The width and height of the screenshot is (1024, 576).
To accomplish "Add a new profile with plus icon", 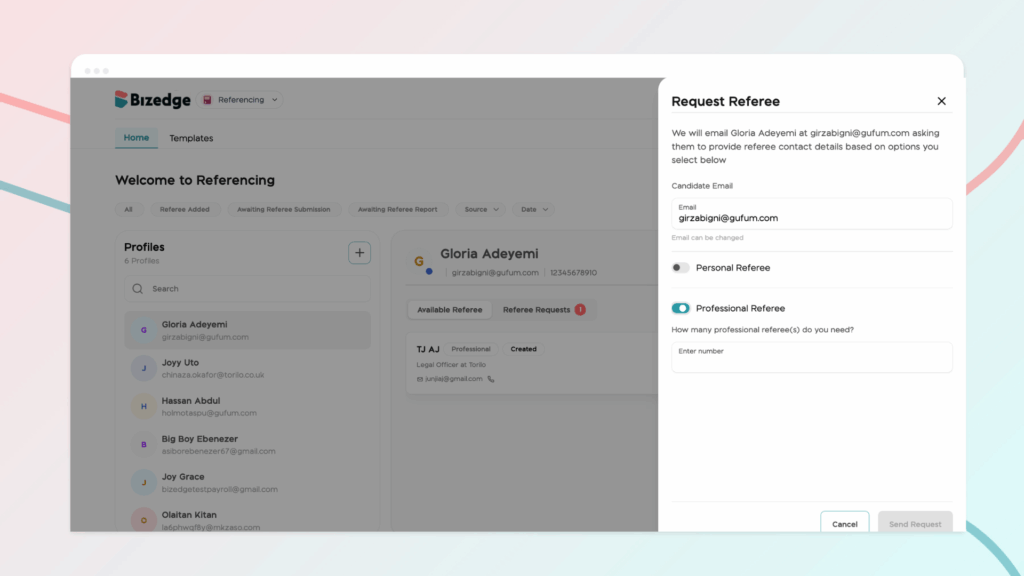I will (359, 253).
